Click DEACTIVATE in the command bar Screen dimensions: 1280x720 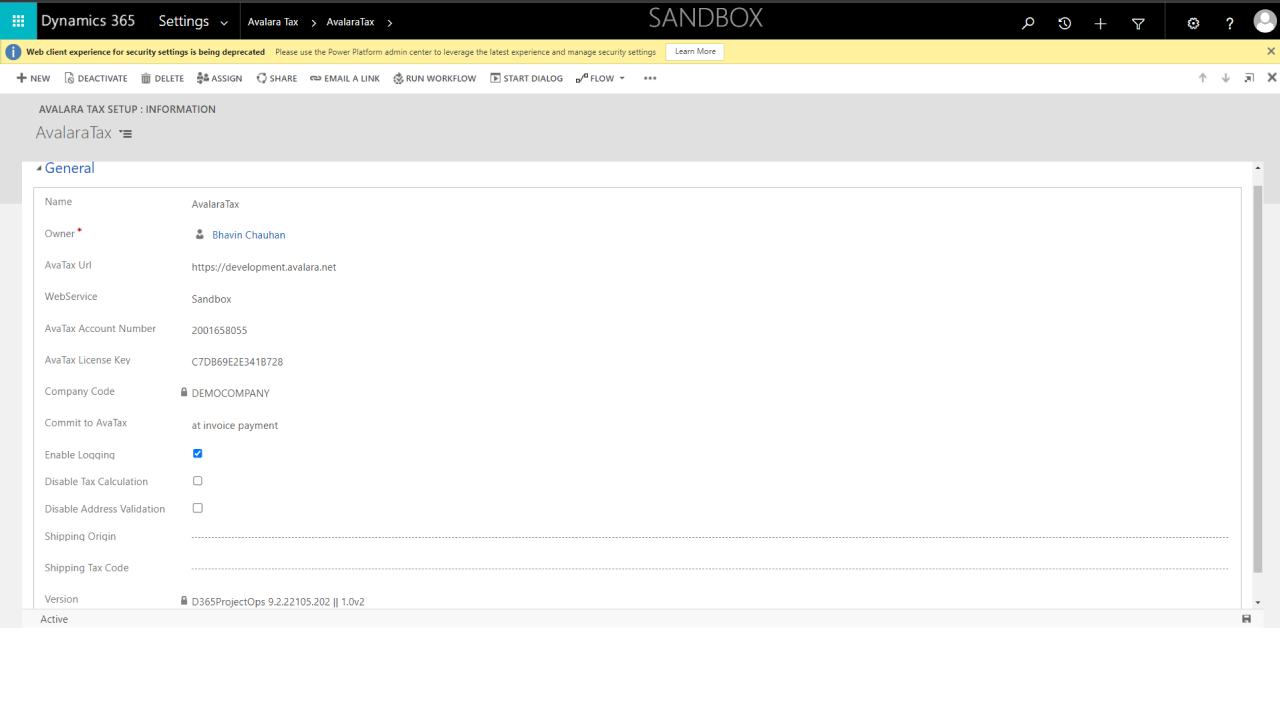pos(96,78)
